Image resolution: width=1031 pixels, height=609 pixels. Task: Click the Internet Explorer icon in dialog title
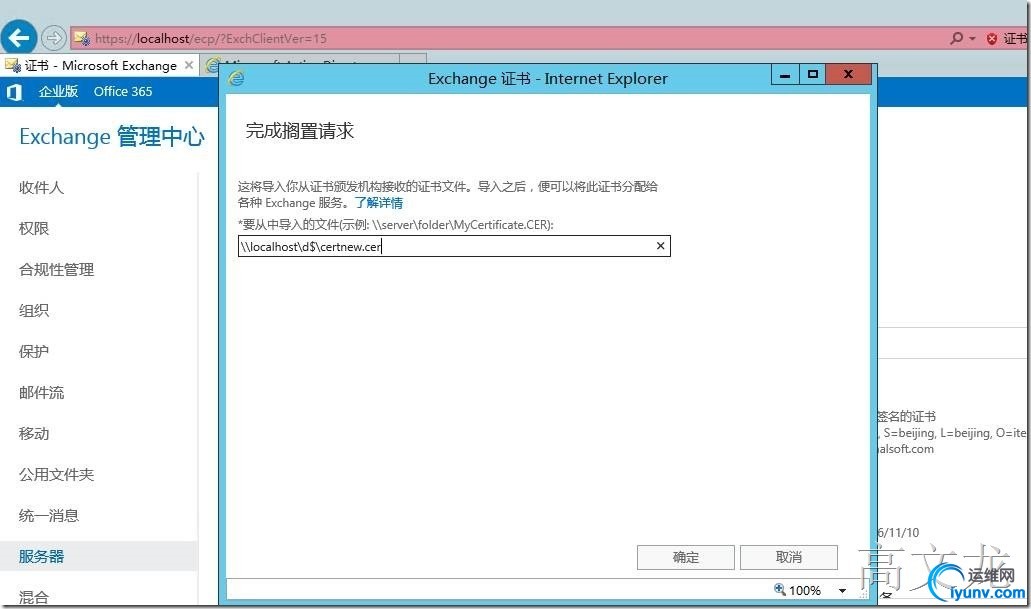237,78
